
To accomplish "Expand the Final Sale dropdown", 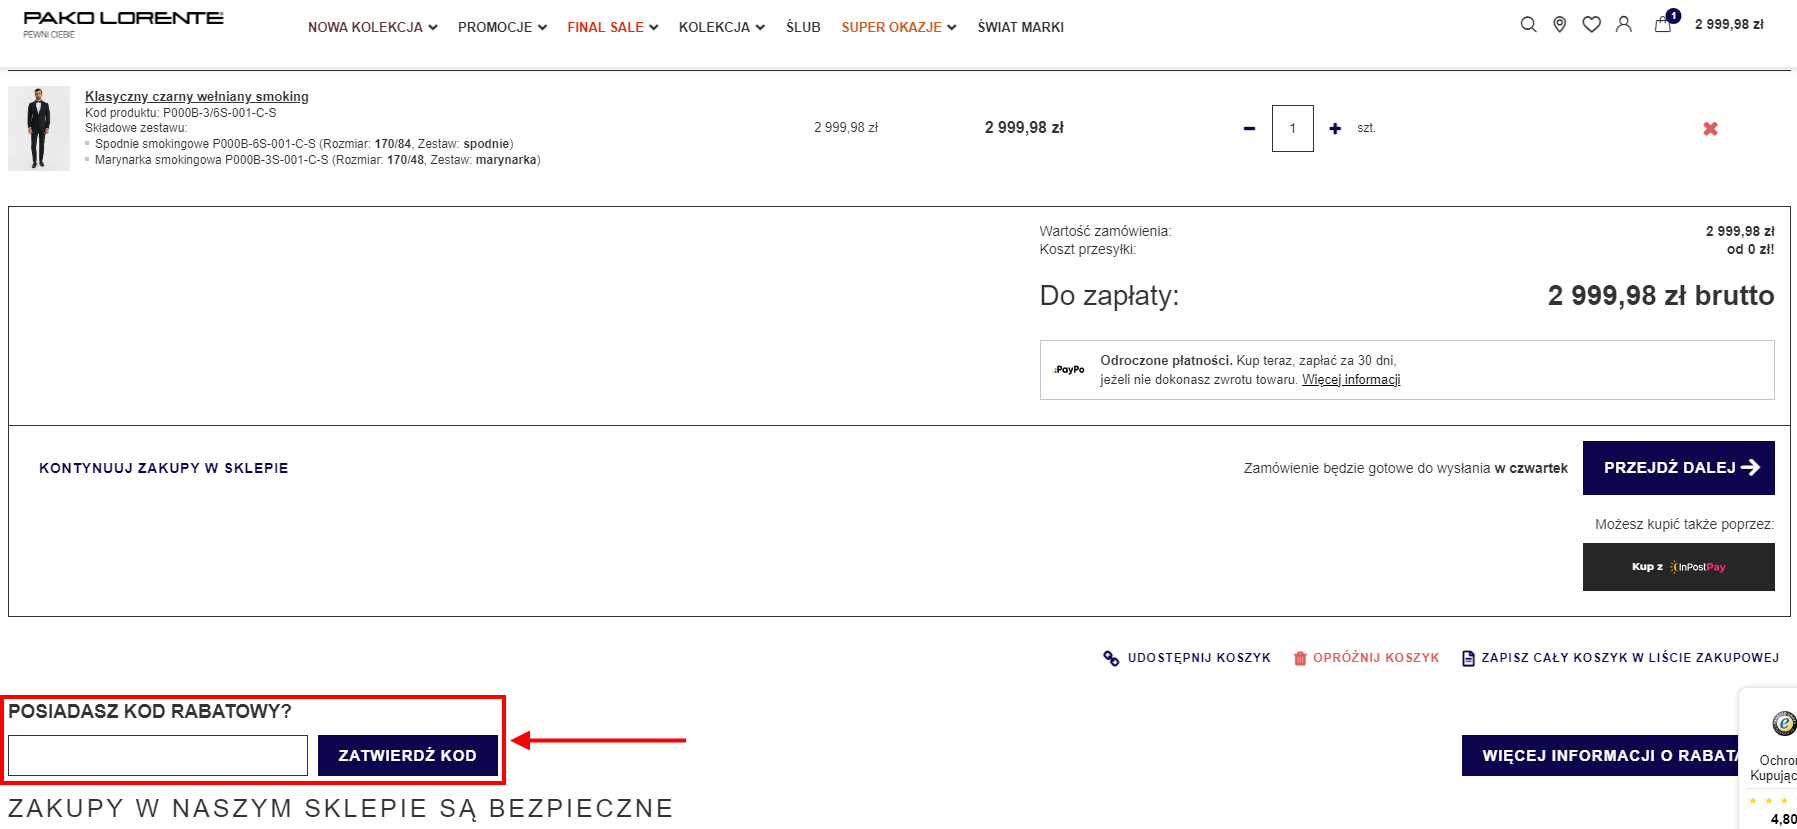I will pos(612,27).
